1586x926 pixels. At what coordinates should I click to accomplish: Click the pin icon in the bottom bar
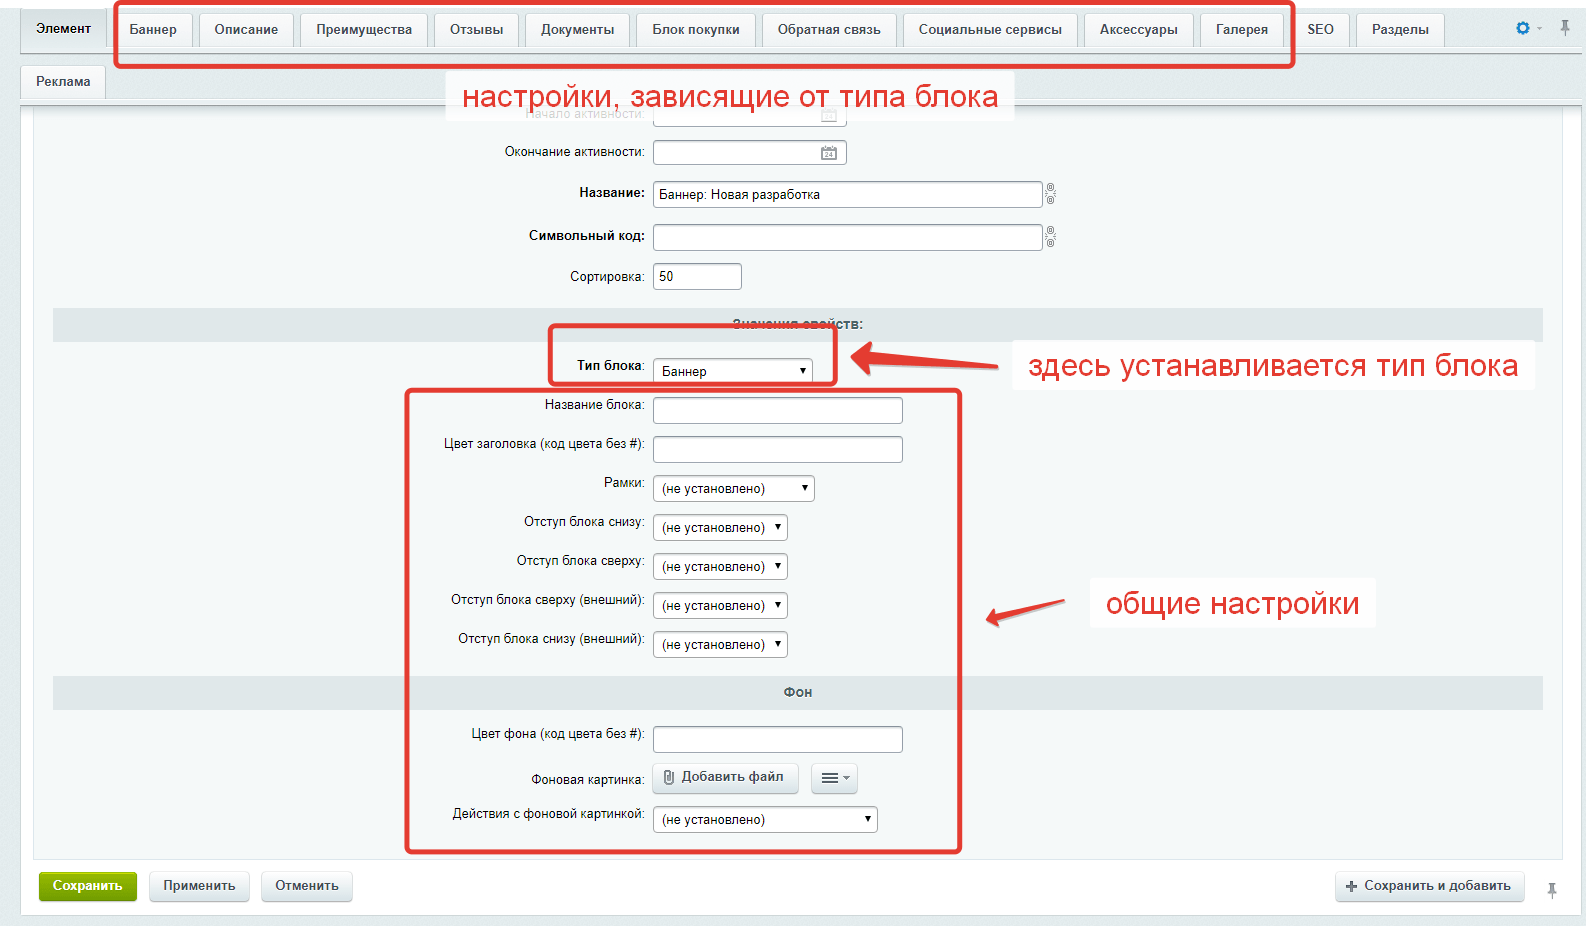(x=1551, y=889)
